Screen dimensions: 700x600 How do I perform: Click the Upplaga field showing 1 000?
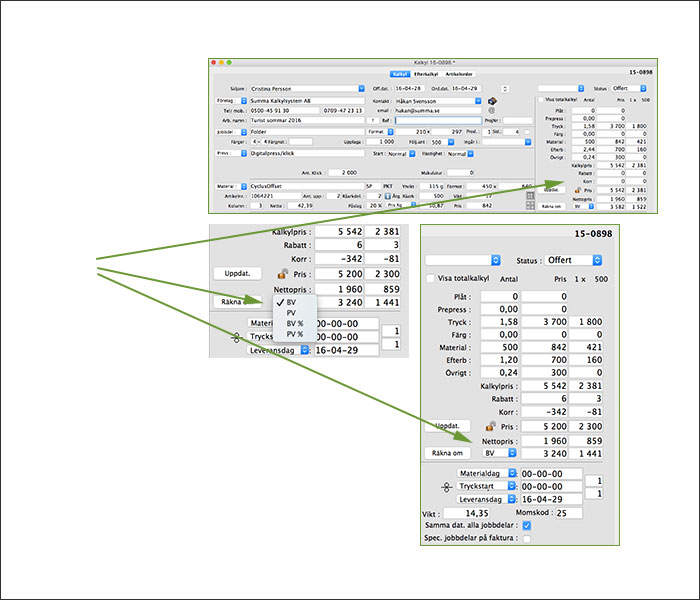coord(380,142)
